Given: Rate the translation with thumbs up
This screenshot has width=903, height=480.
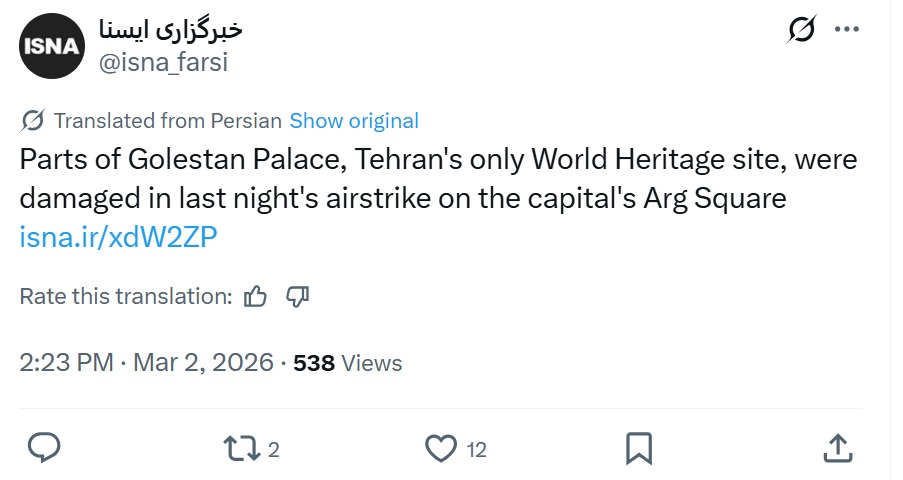Looking at the screenshot, I should [256, 296].
